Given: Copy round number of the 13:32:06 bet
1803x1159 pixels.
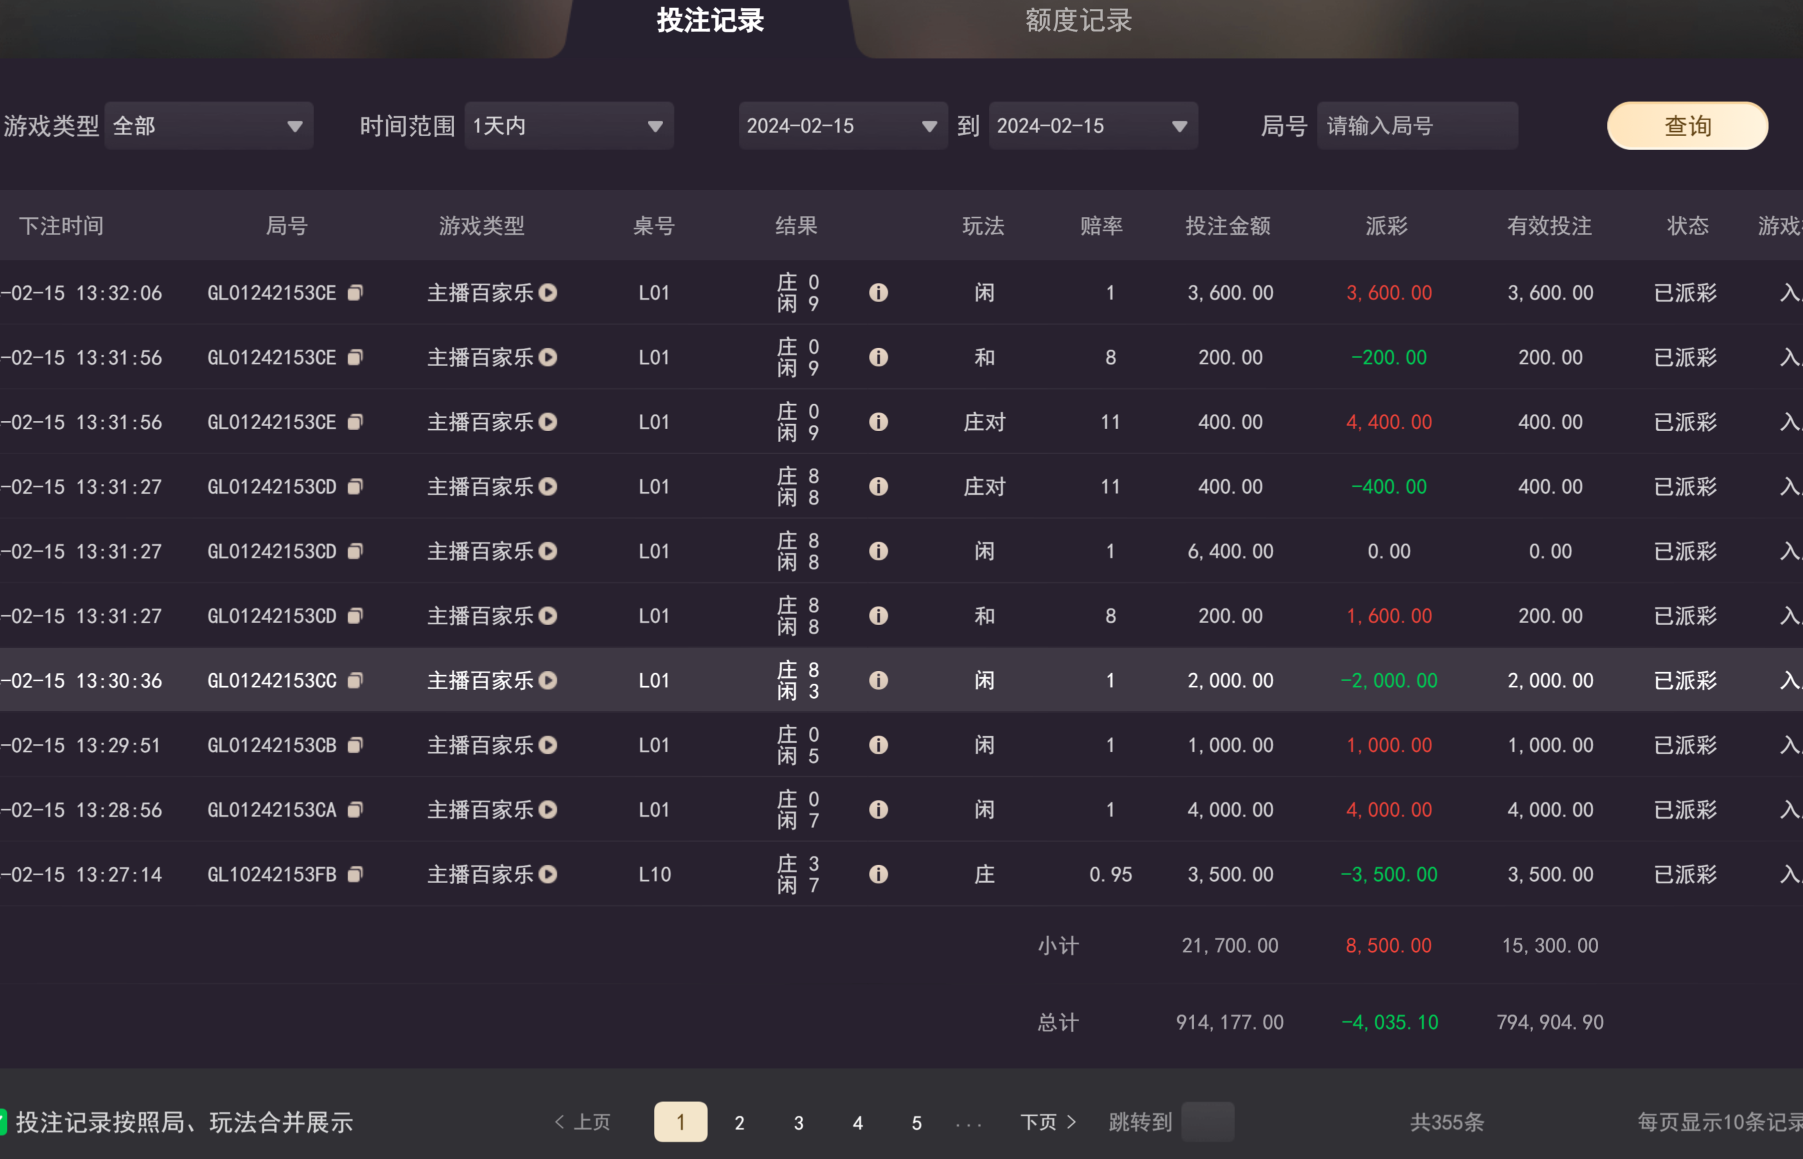Looking at the screenshot, I should [355, 293].
